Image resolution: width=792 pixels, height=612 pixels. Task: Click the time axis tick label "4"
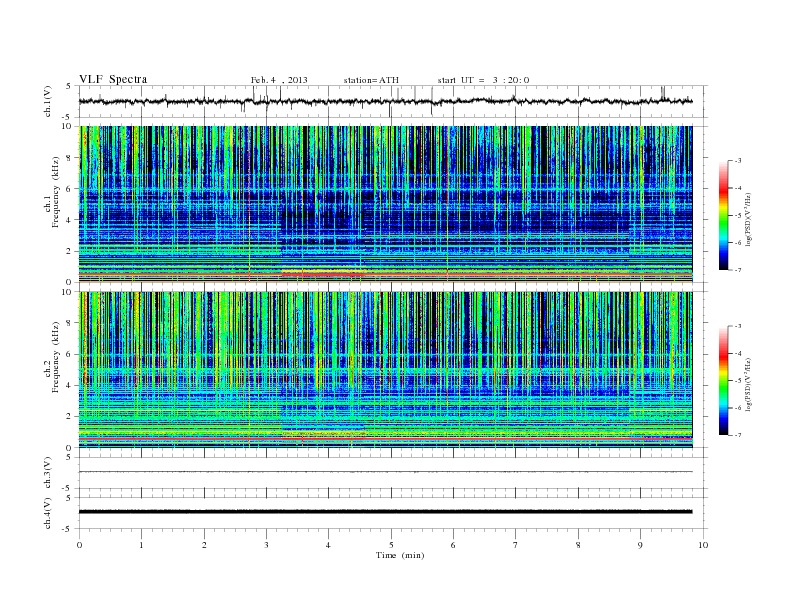point(328,545)
